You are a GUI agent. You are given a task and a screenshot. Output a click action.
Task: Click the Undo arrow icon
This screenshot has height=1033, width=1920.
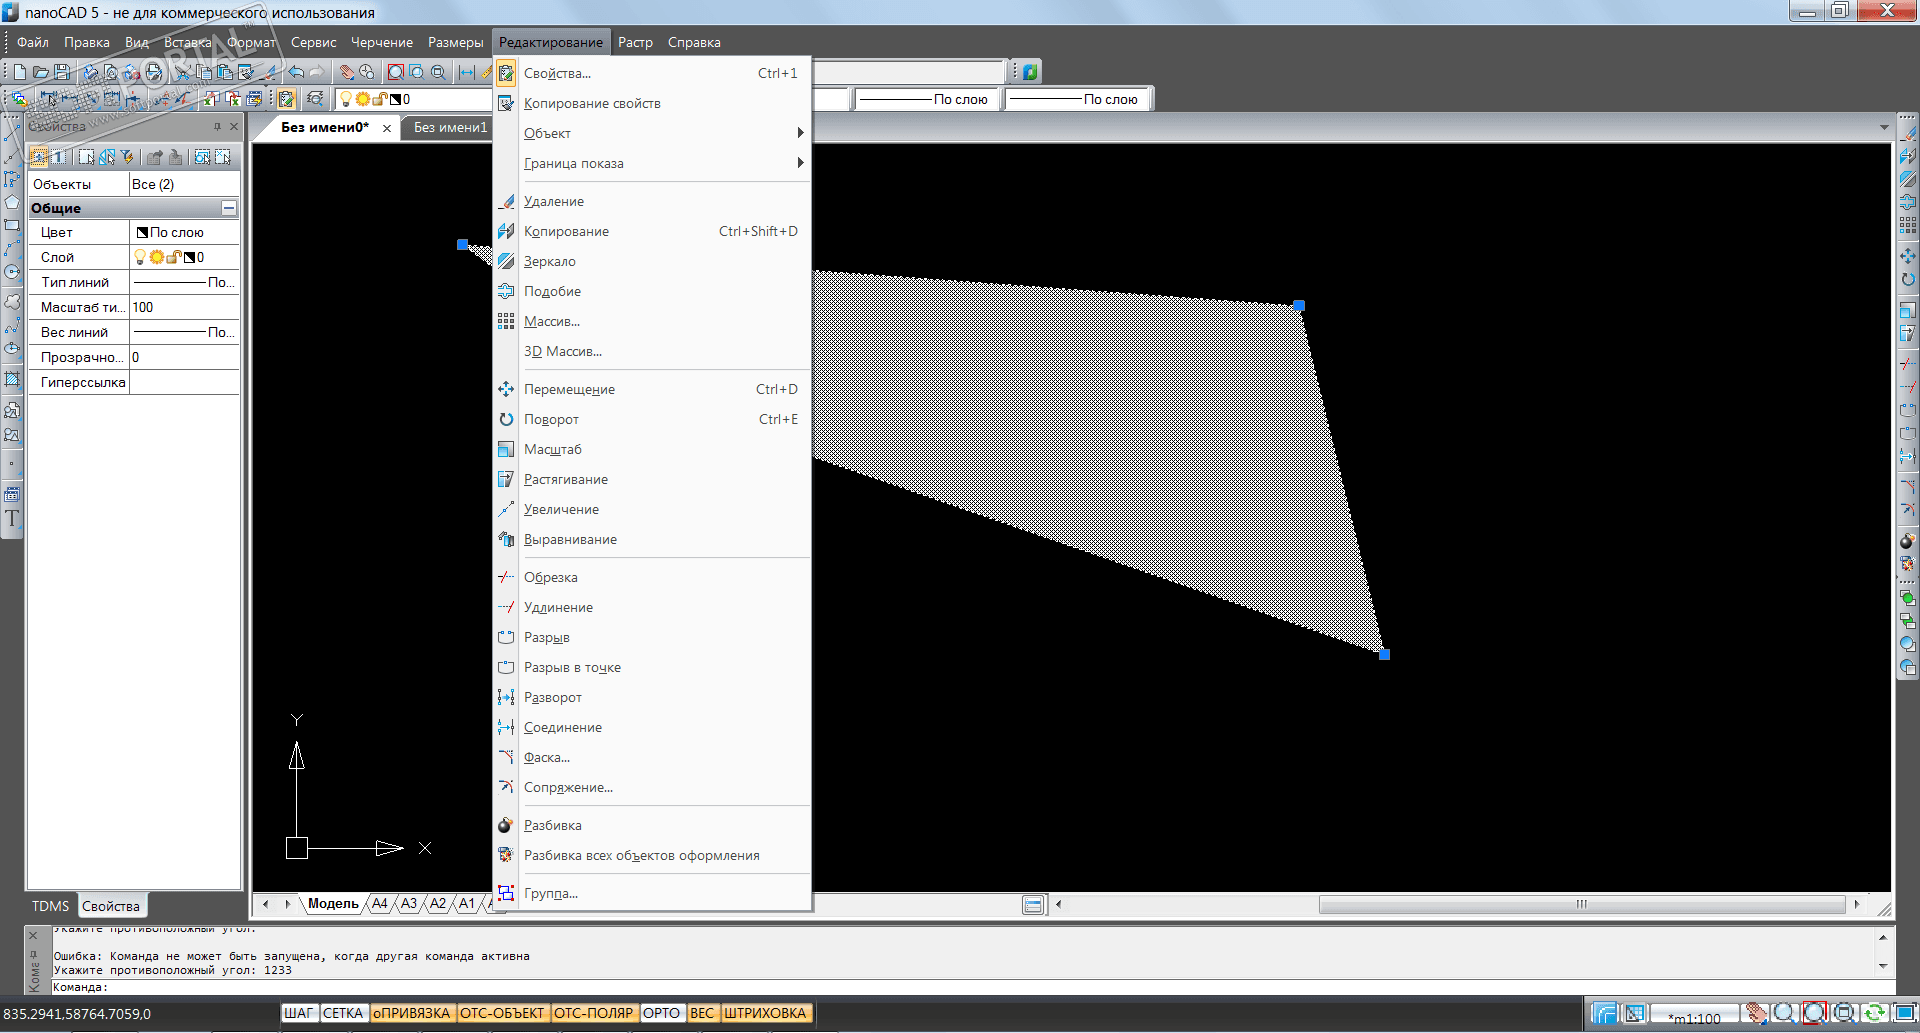296,72
